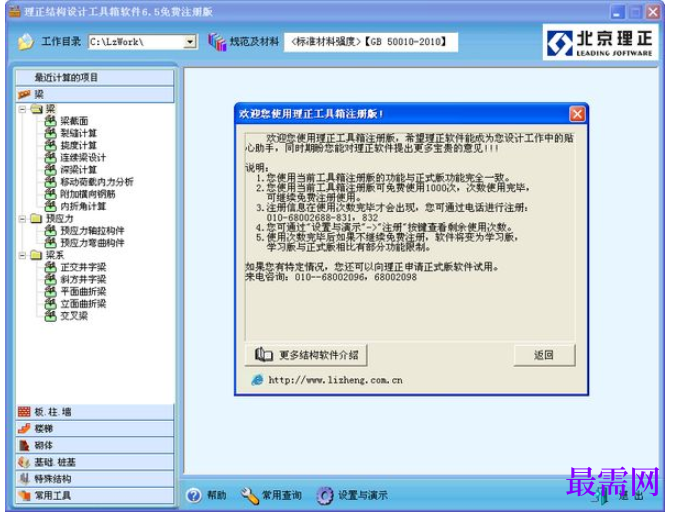The image size is (678, 513).
Task: Open the 工作目录 path dropdown arrow
Action: [x=190, y=42]
